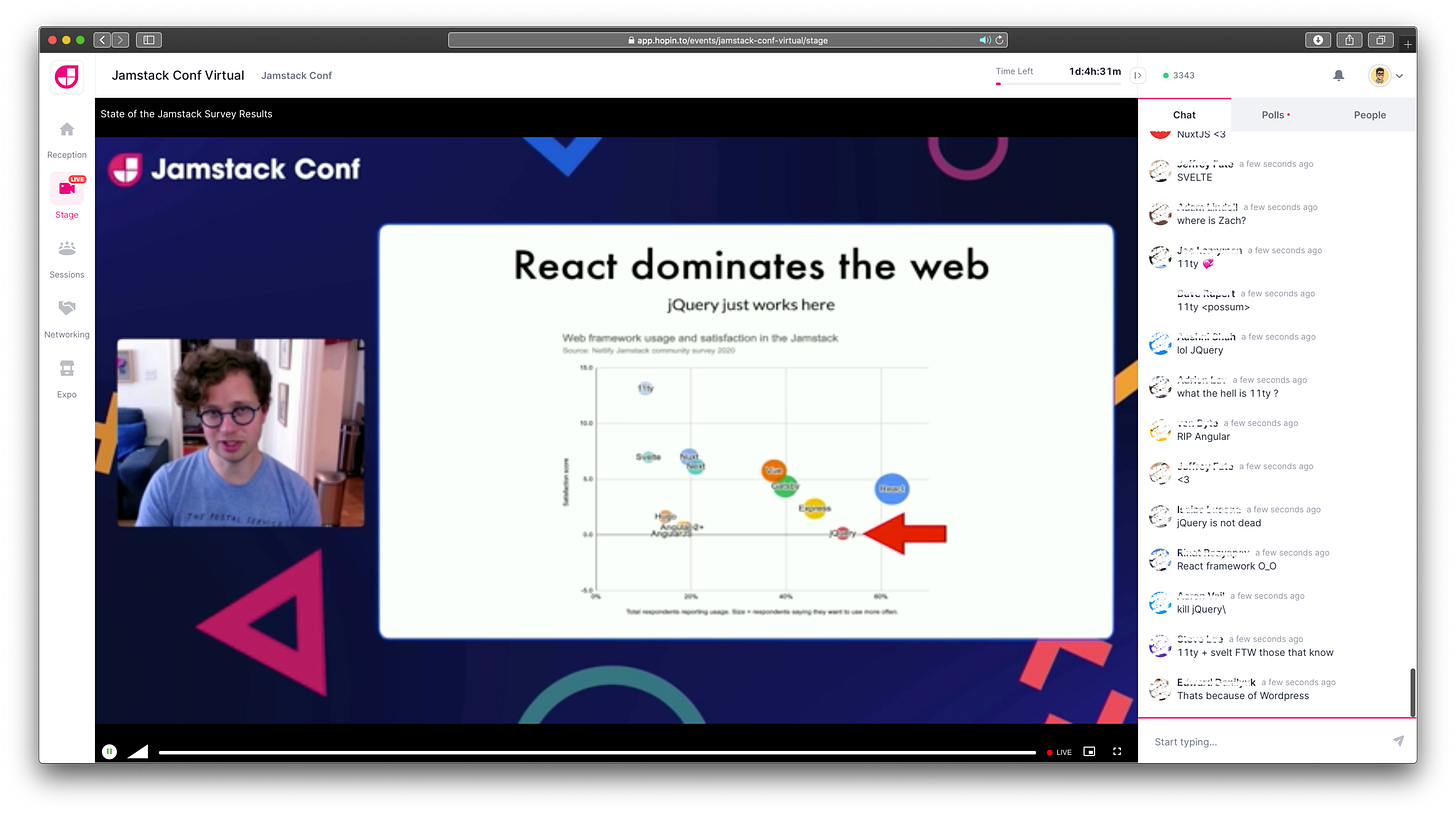Show Safari tab overview
The width and height of the screenshot is (1456, 815).
[x=1381, y=40]
